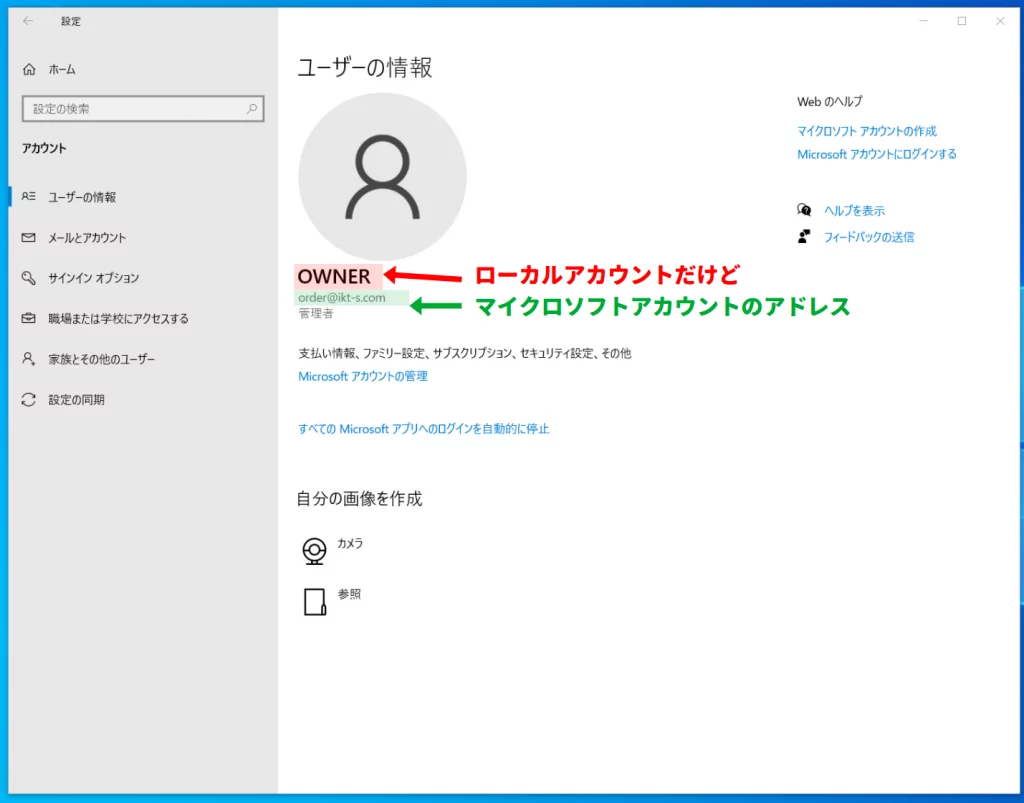Viewport: 1024px width, 803px height.
Task: Click the browse file icon next to 参照
Action: coord(315,601)
